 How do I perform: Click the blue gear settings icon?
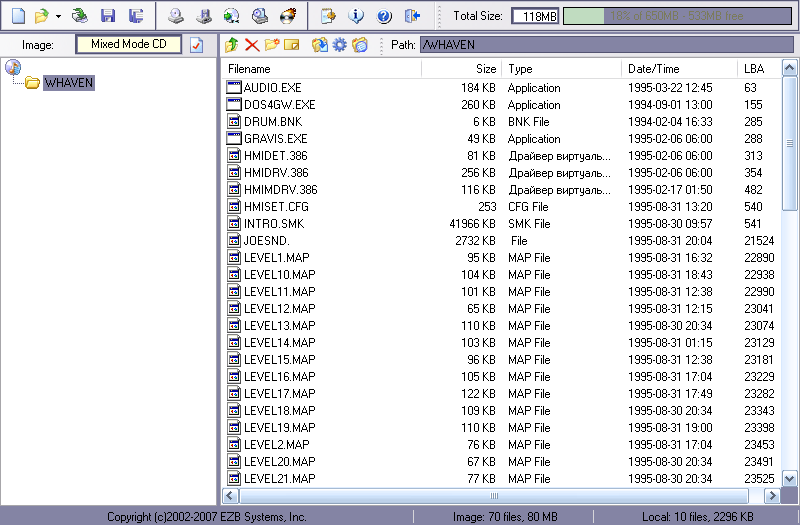point(340,45)
